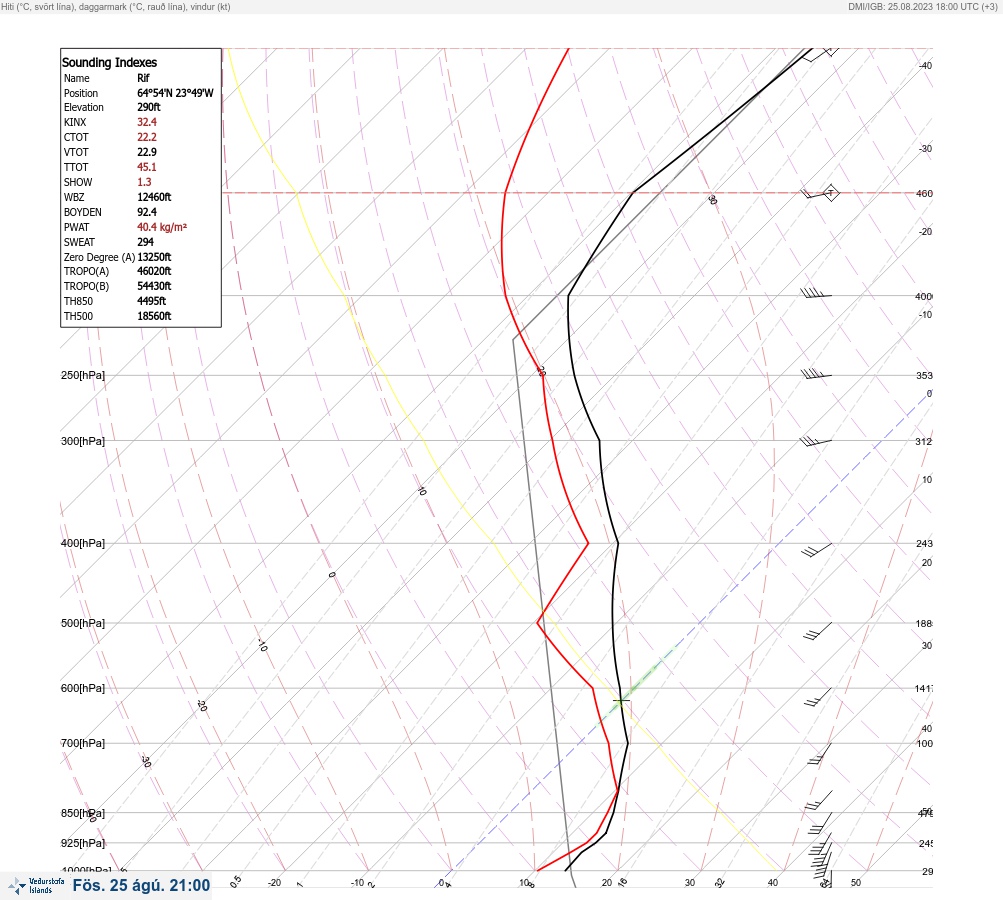Click the Elevation value 290ft

coord(149,107)
